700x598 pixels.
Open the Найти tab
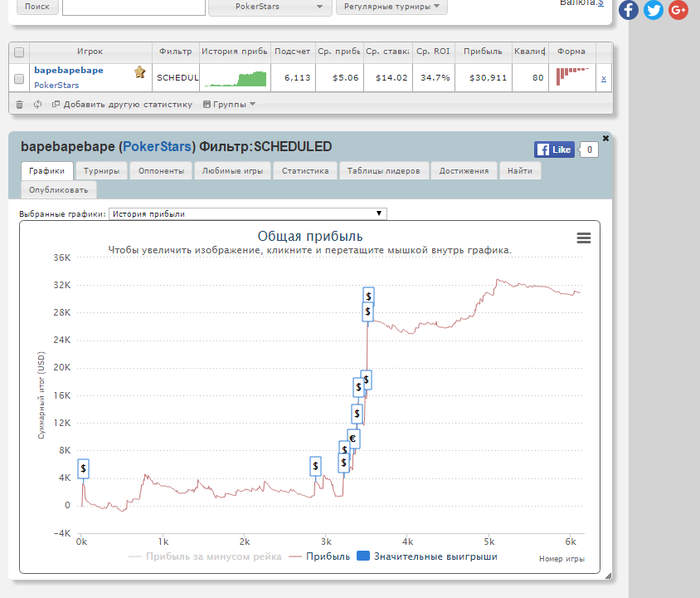click(520, 171)
